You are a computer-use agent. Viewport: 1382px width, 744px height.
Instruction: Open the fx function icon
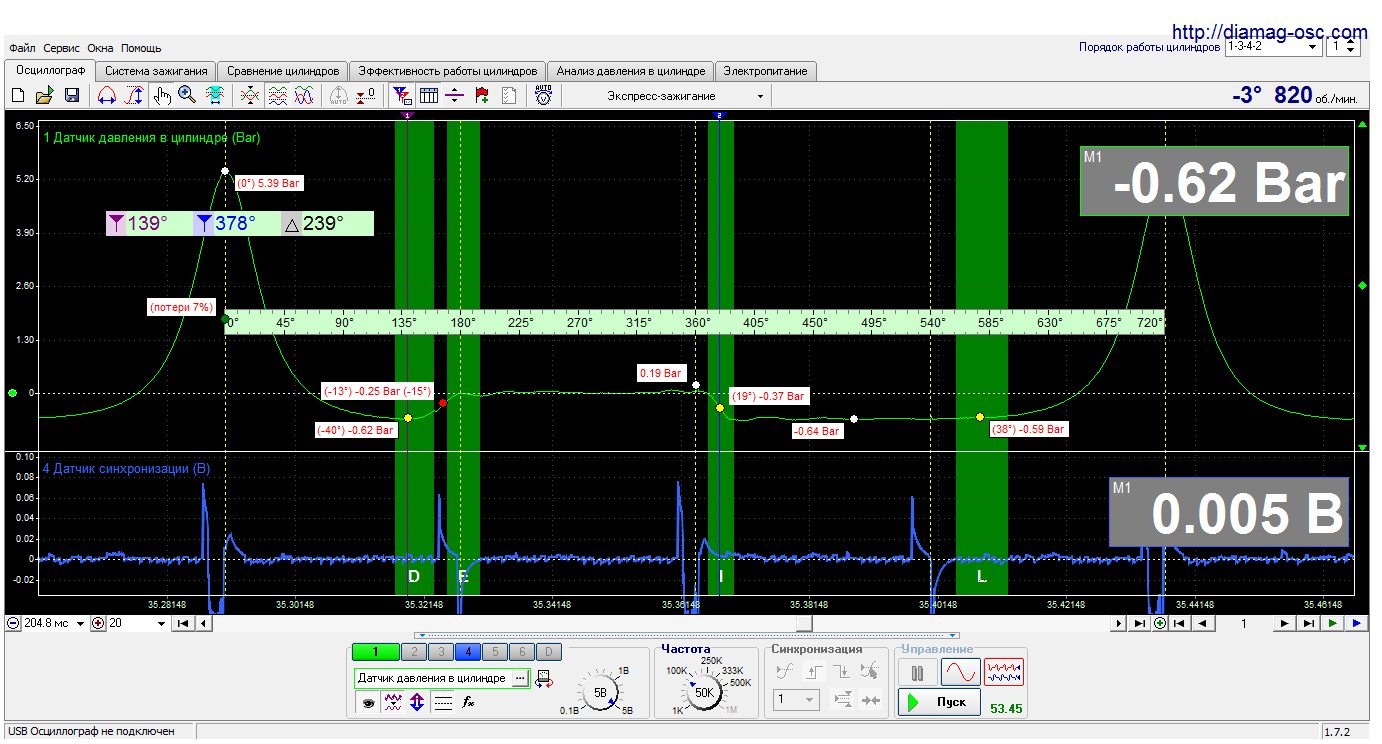(x=468, y=703)
